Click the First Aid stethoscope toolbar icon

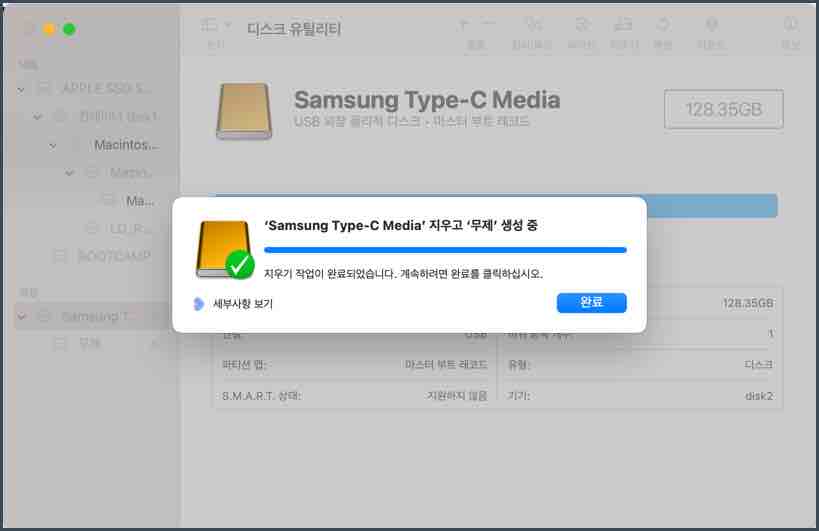533,25
